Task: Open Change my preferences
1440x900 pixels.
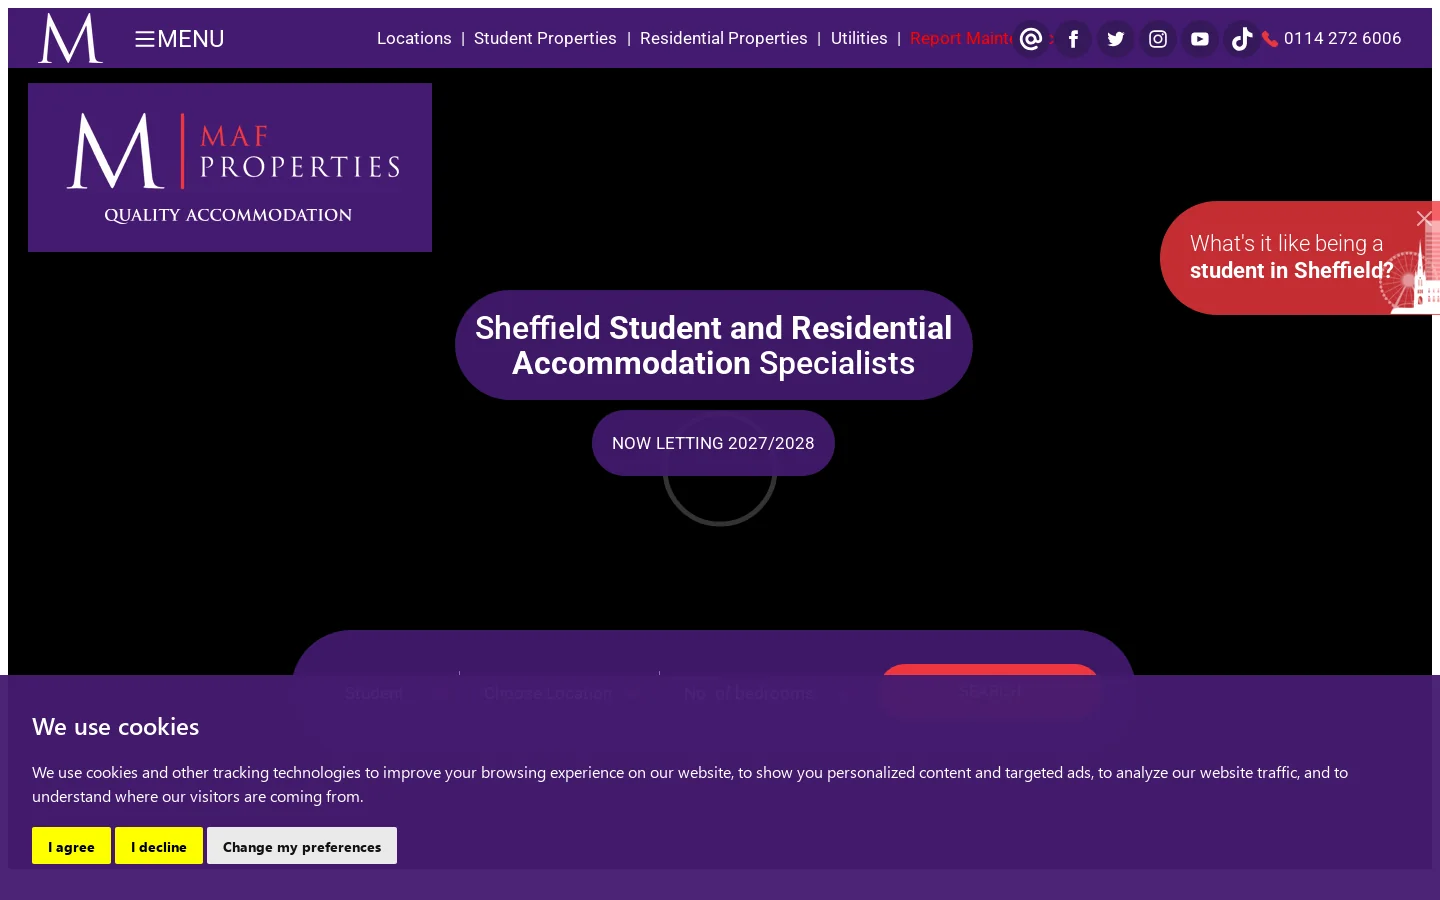Action: (x=302, y=846)
